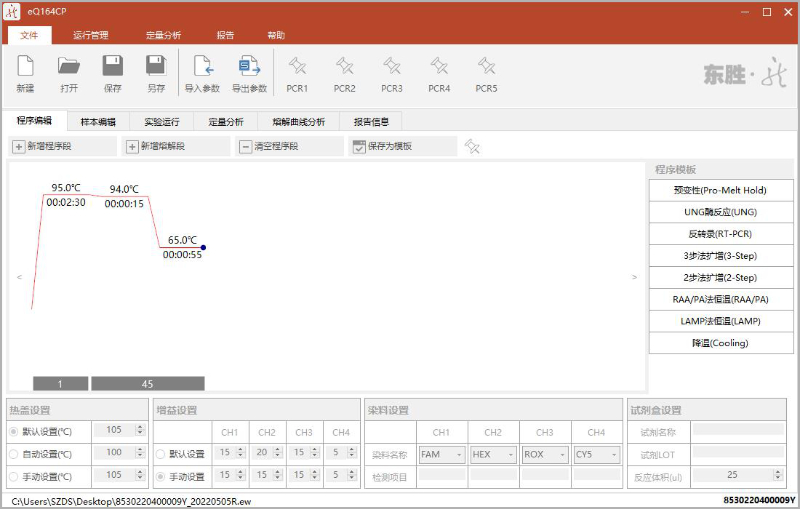Choose the LAMP法恒温(LAMP) template

[x=720, y=321]
